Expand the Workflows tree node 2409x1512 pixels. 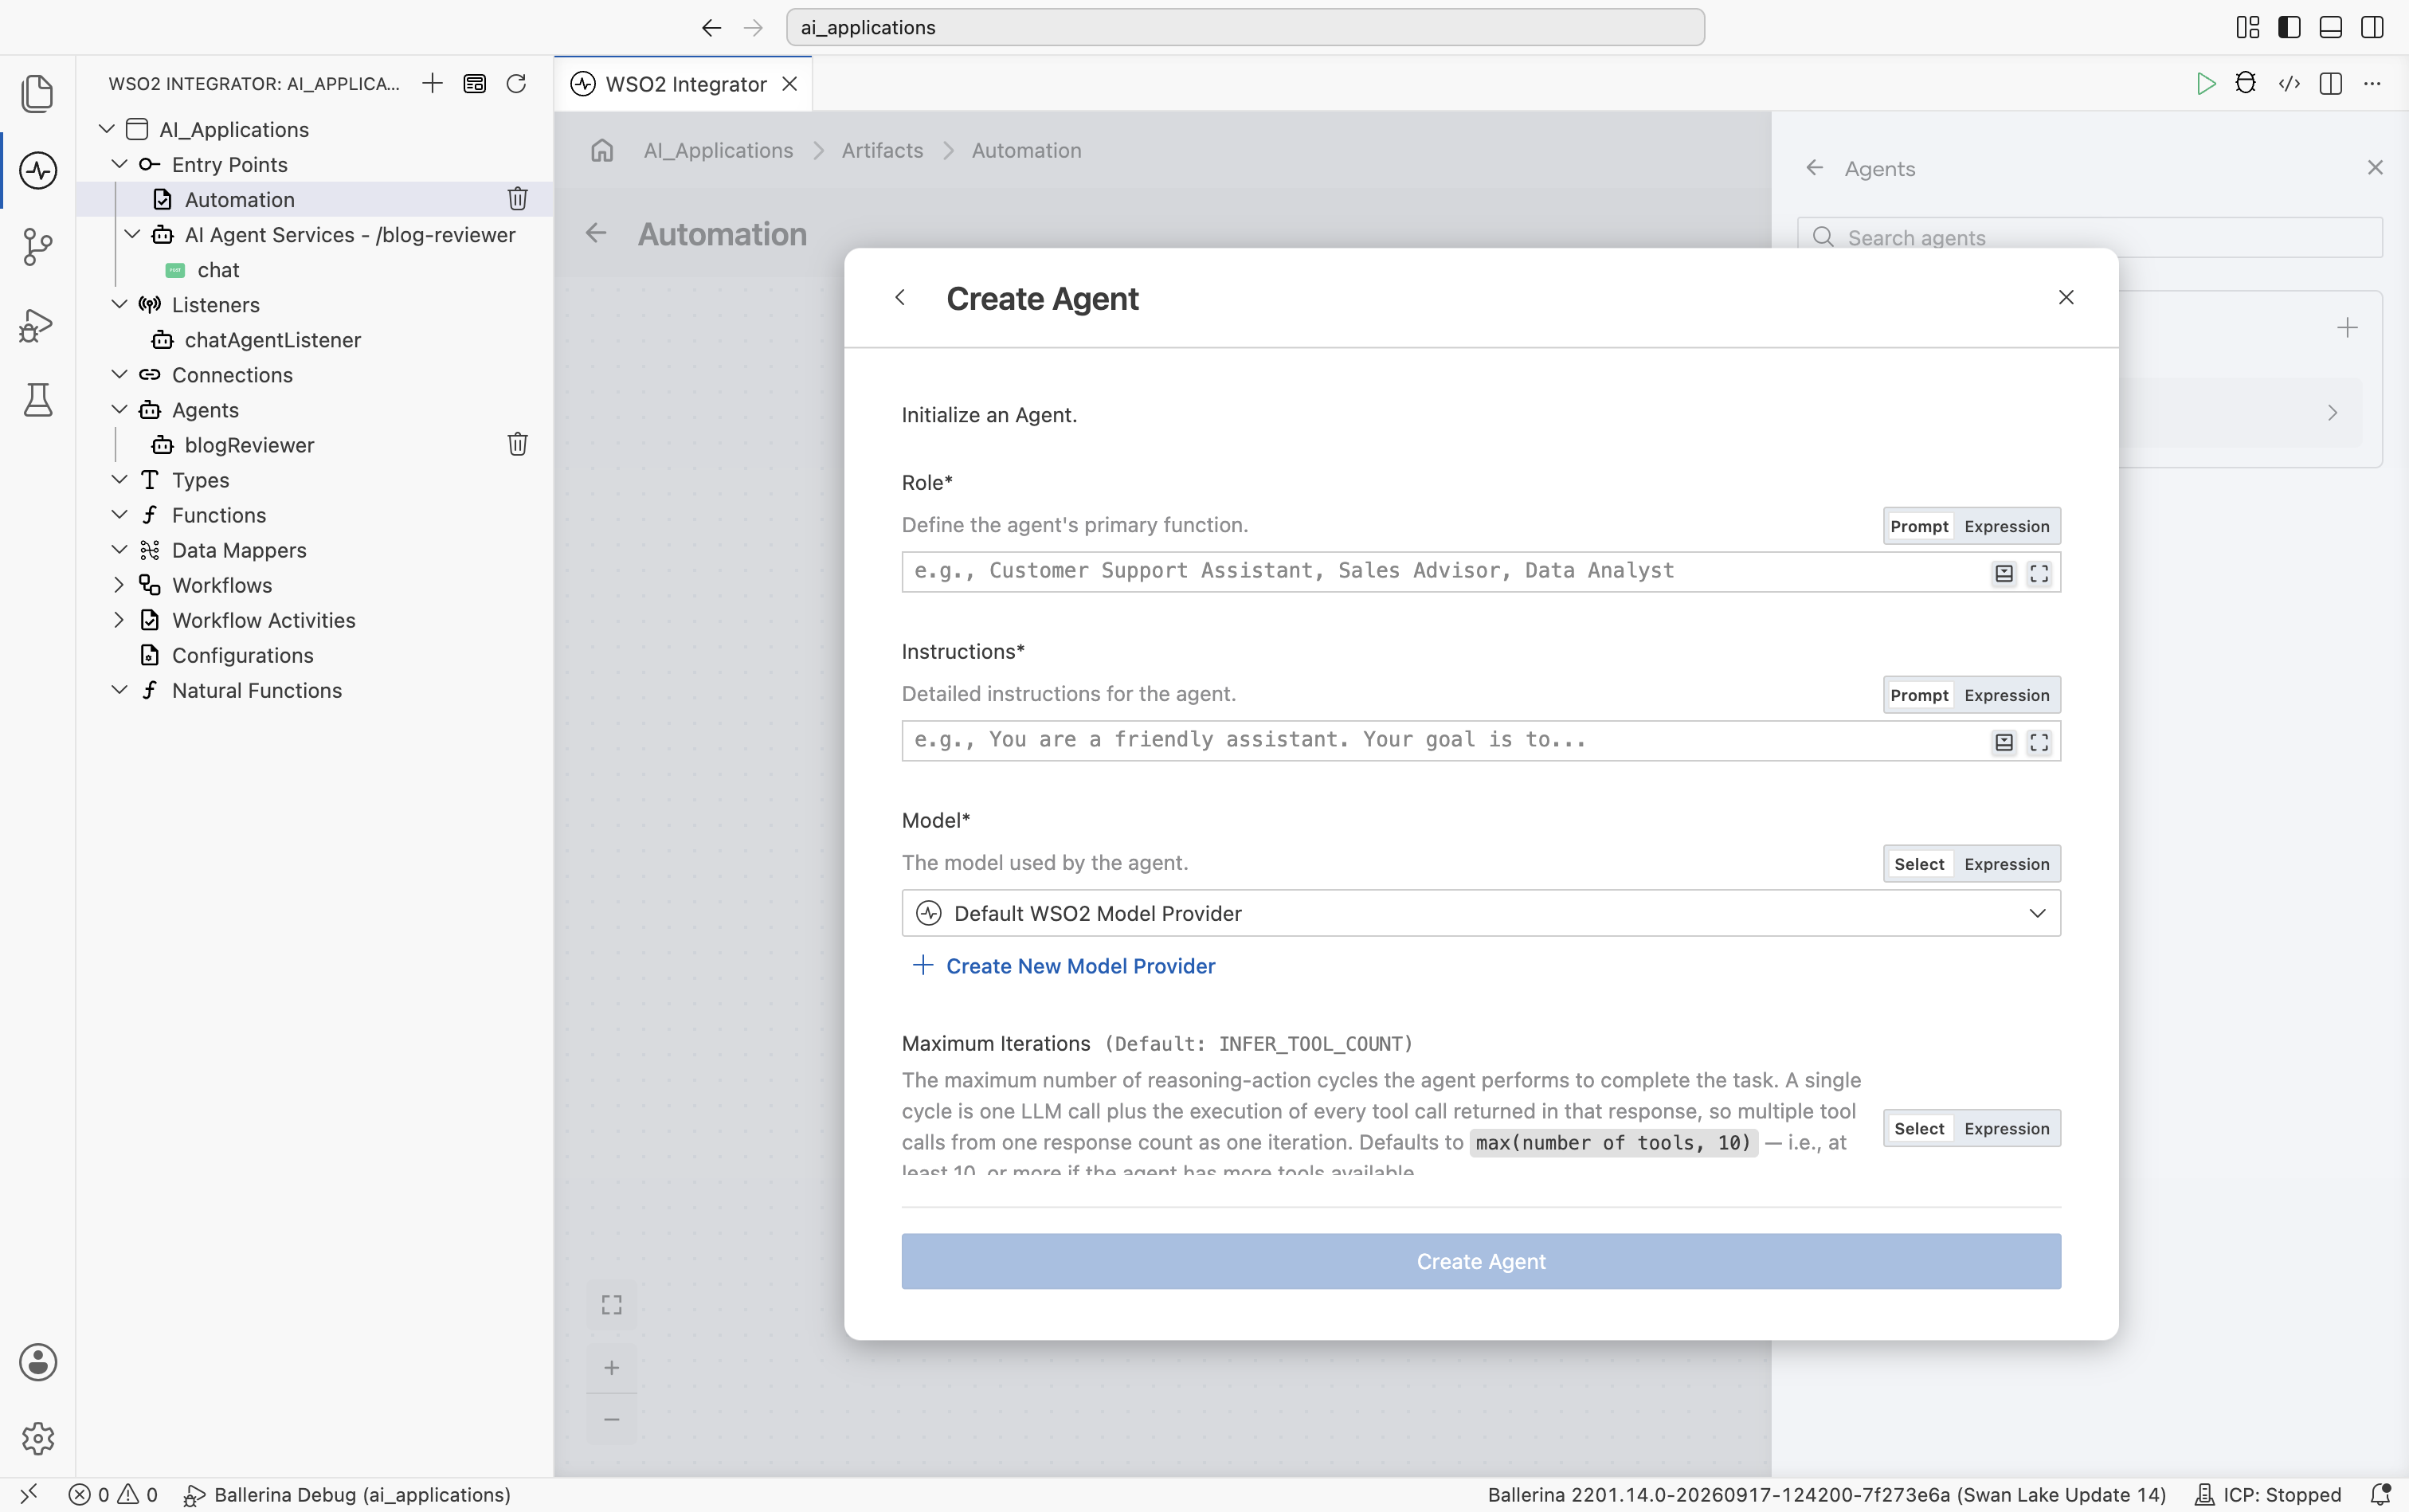click(119, 585)
